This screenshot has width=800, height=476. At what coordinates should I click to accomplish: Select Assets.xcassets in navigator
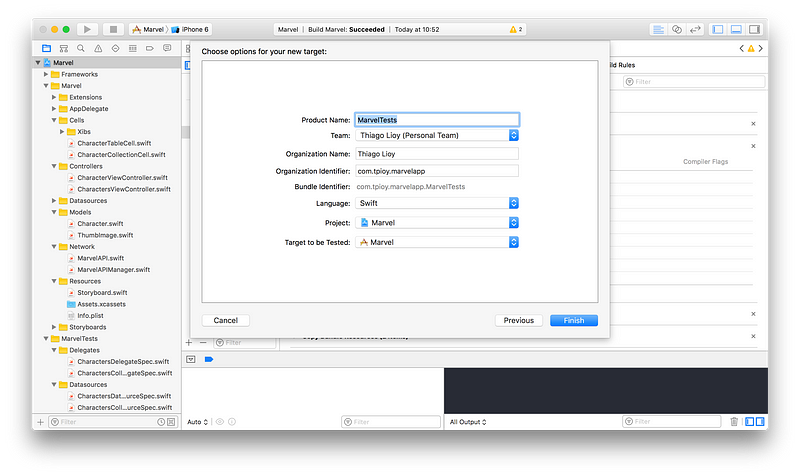[x=101, y=304]
